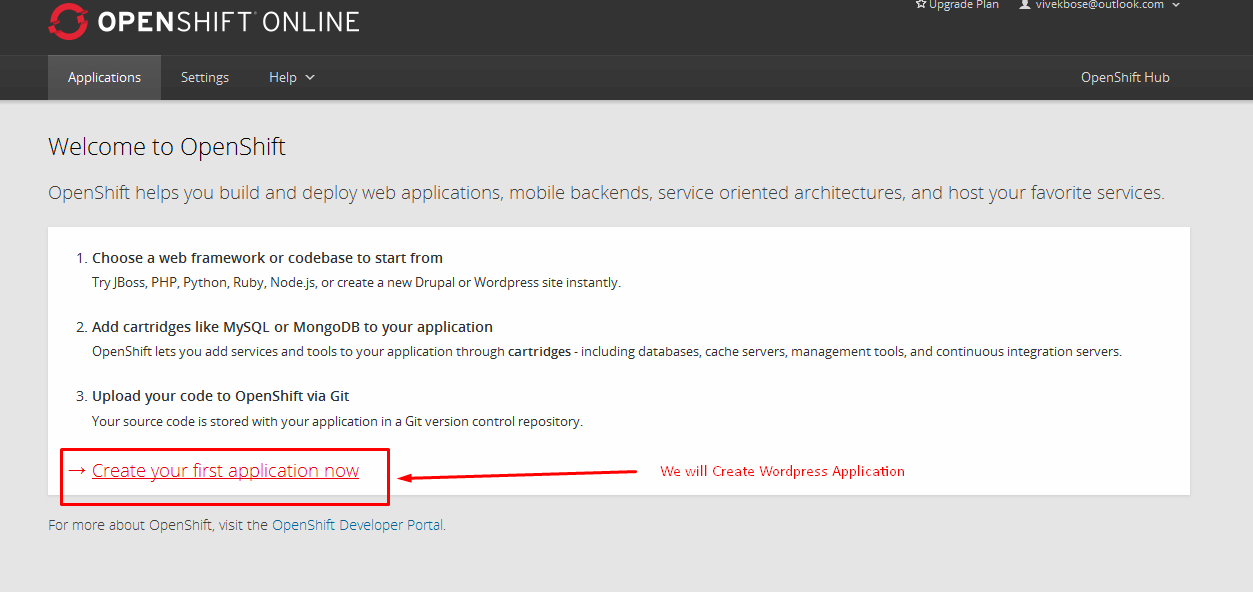Go to OpenShift Hub

pyautogui.click(x=1125, y=77)
